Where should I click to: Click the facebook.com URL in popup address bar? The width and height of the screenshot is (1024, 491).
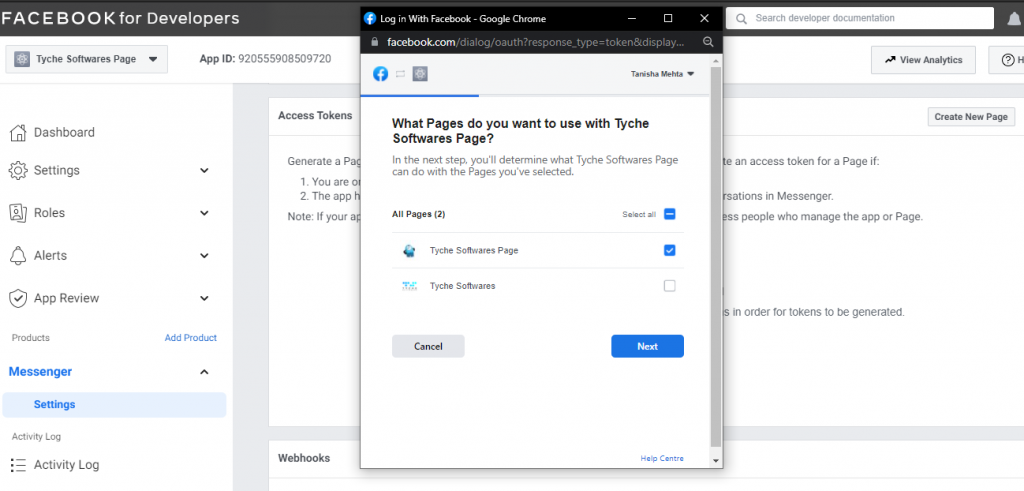click(536, 42)
